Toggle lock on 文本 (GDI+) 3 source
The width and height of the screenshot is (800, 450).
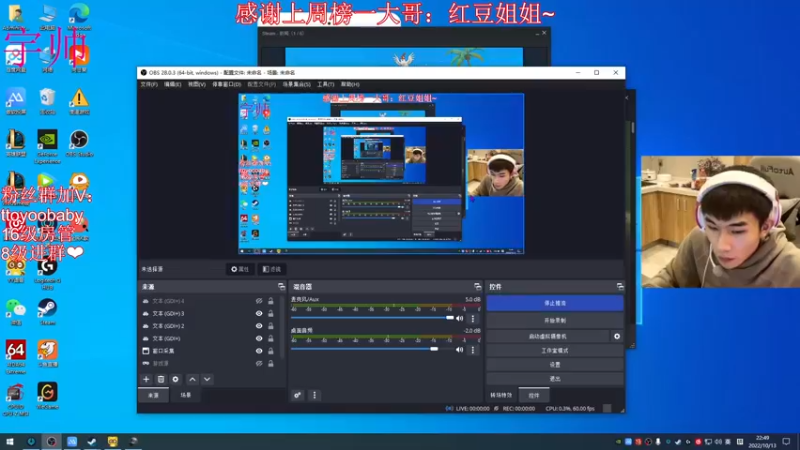coord(271,313)
